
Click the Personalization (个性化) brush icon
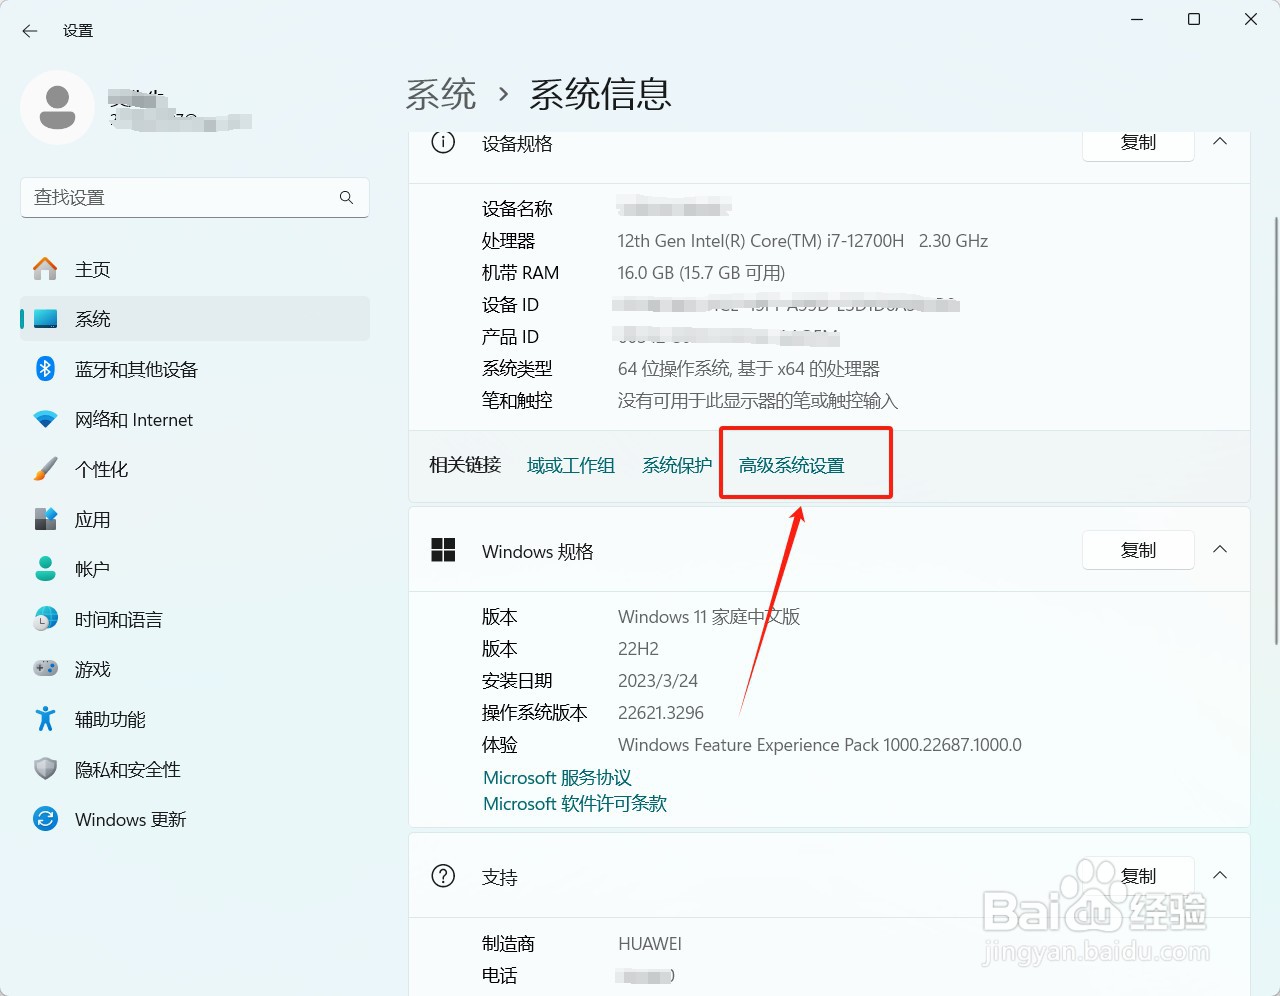[45, 469]
